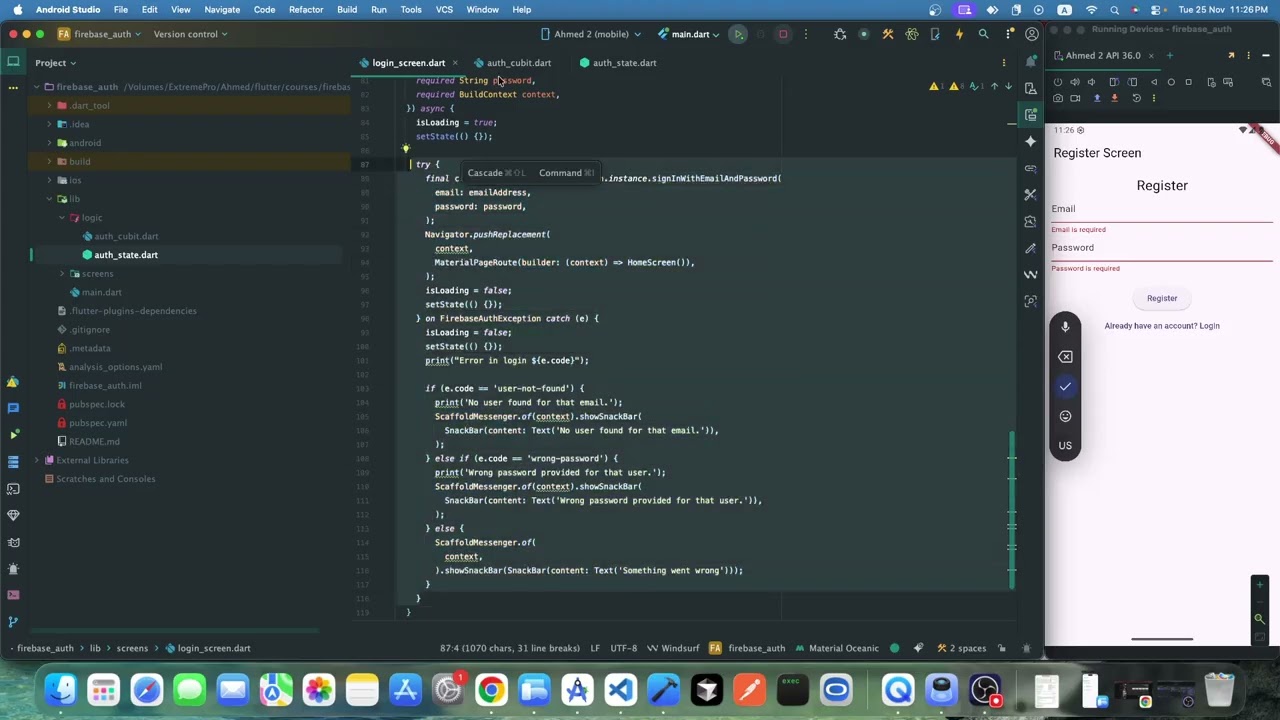Toggle US keyboard language on emulator panel
The width and height of the screenshot is (1280, 720).
[x=1065, y=446]
